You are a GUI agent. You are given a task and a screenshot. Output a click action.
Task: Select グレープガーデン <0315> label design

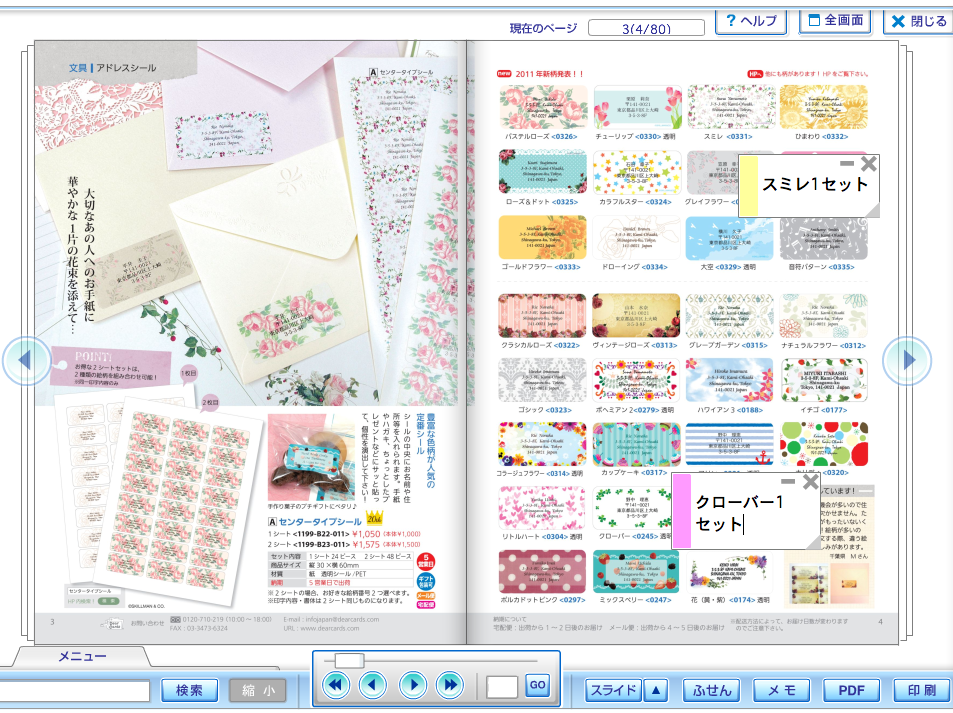730,315
